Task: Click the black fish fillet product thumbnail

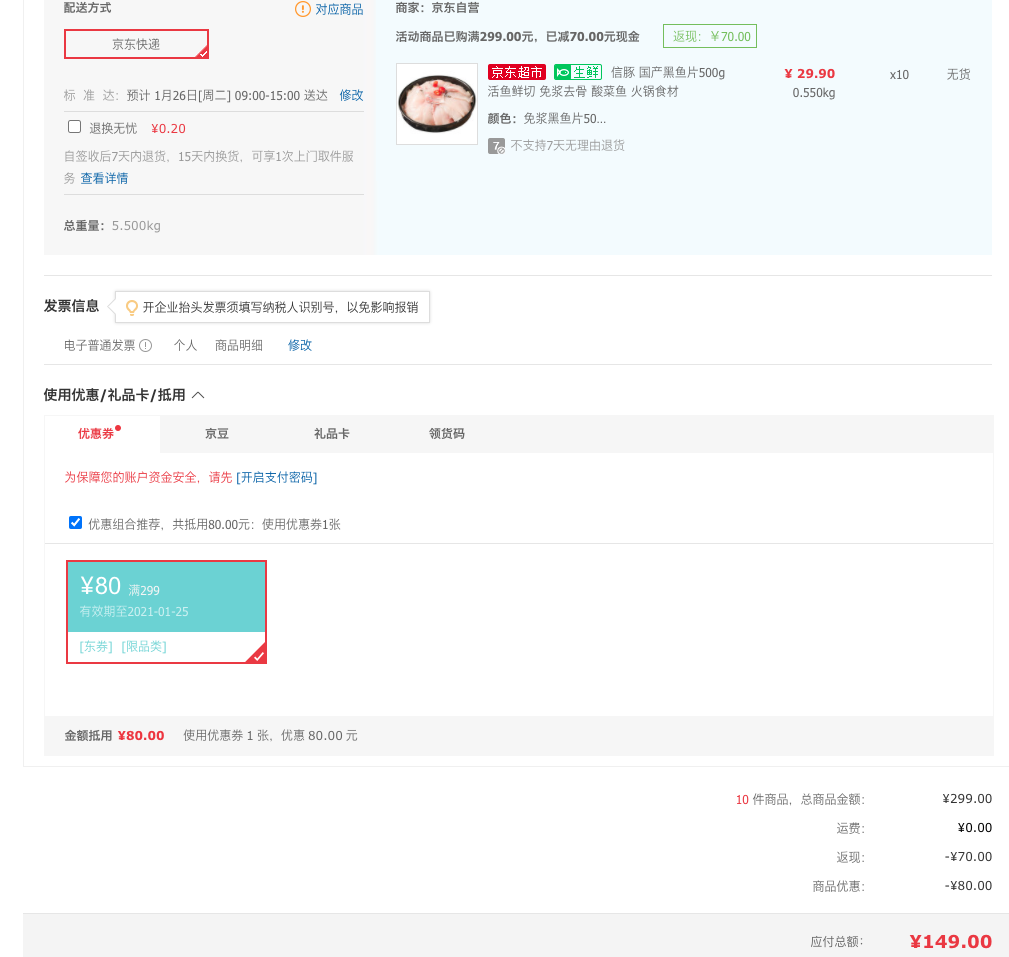Action: coord(437,104)
